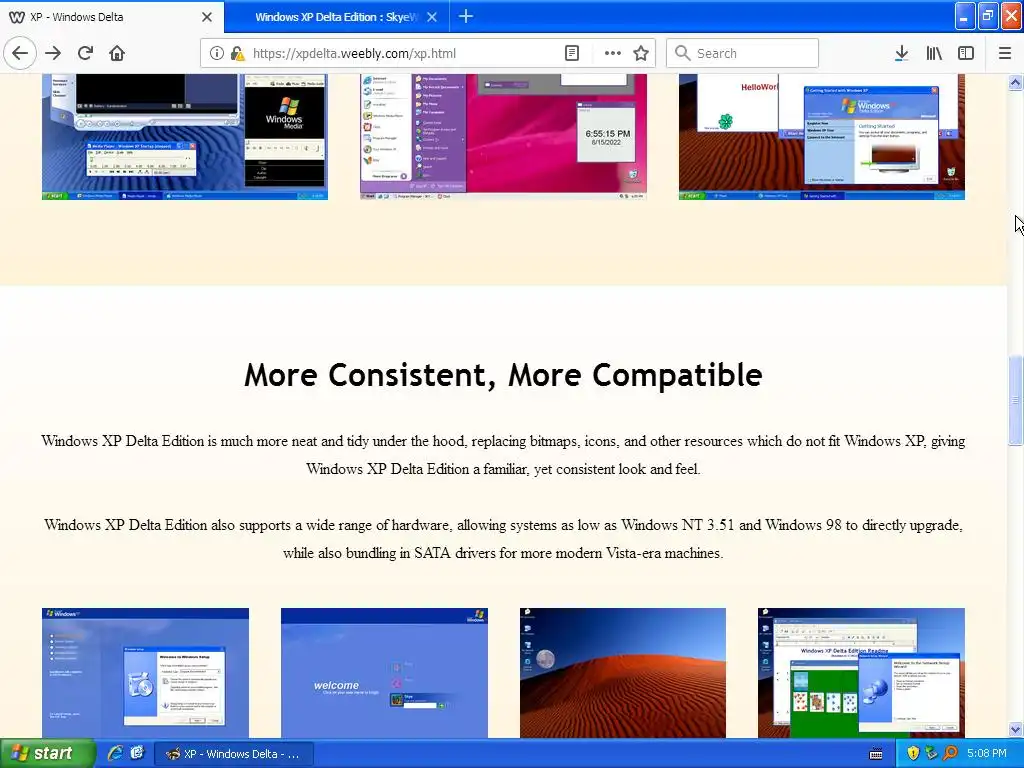Select XP - Windows Delta taskbar button
Viewport: 1024px width, 768px height.
(x=234, y=754)
